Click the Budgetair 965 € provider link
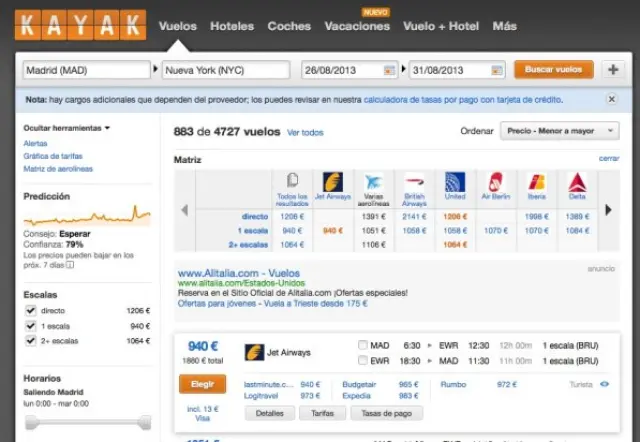640x442 pixels. click(x=380, y=384)
